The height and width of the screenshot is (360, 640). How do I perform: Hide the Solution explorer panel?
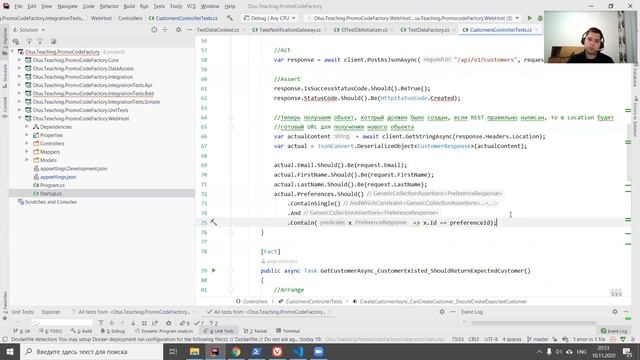[189, 30]
